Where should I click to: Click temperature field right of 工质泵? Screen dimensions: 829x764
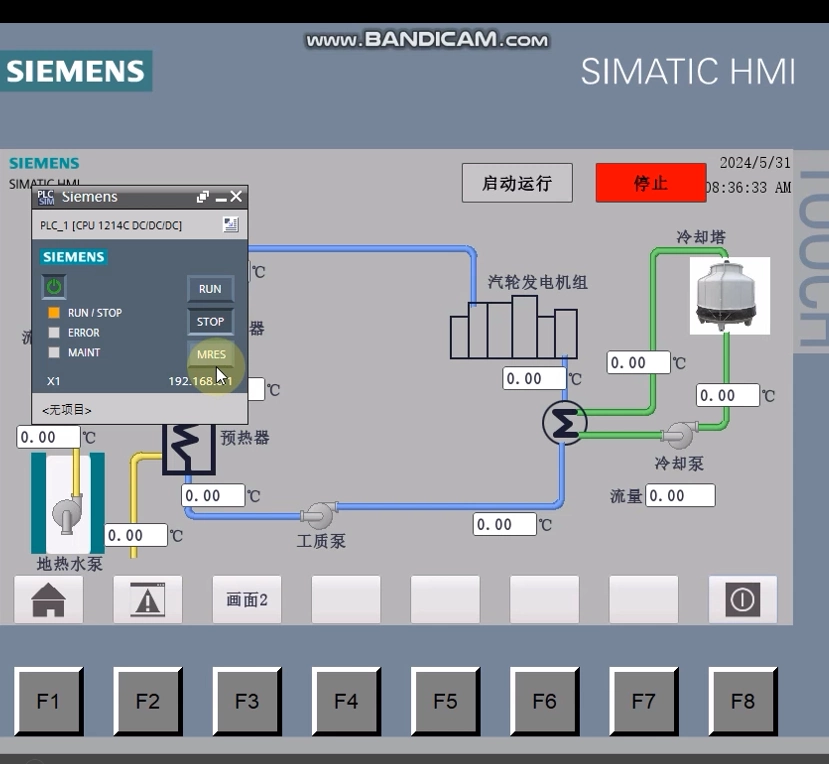(x=505, y=524)
